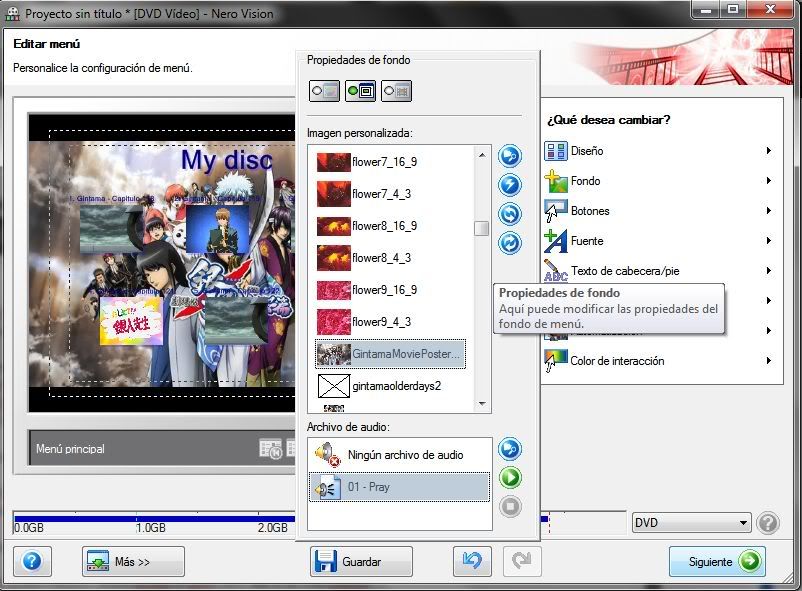Select 'Ningún archivo de audio' option
802x591 pixels.
tap(399, 454)
